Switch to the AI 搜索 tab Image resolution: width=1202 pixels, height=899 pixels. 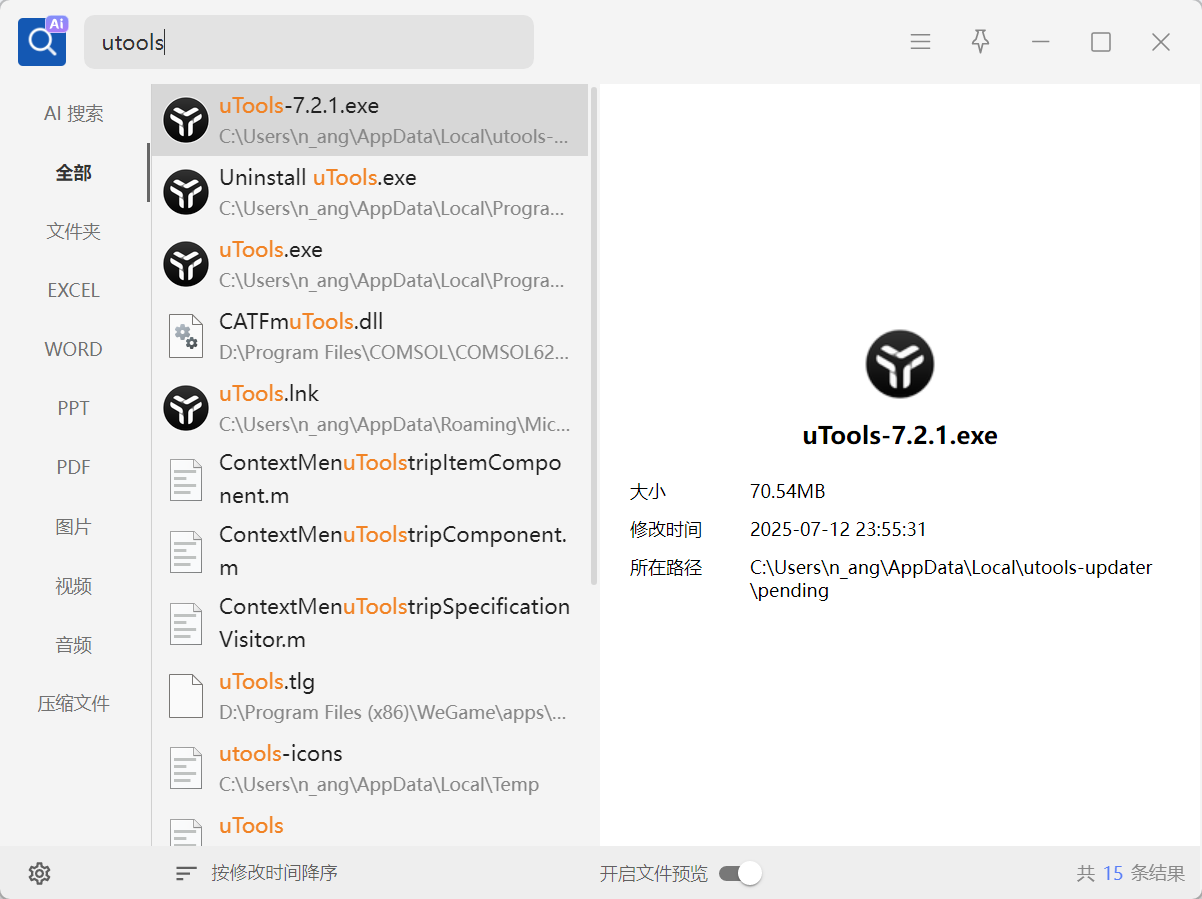[x=74, y=114]
